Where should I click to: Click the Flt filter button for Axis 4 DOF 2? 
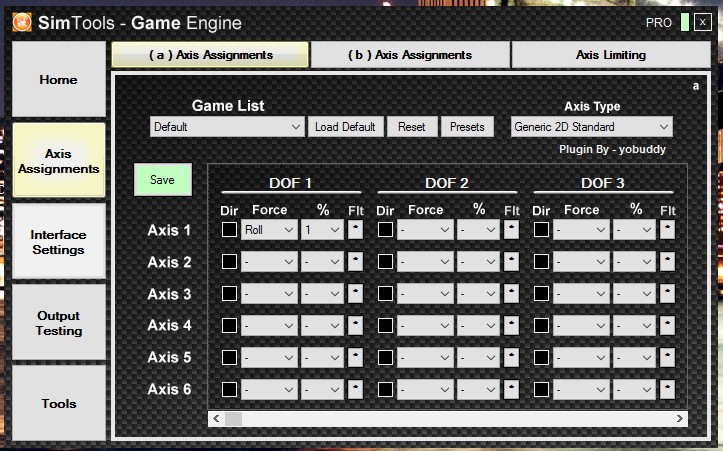511,326
